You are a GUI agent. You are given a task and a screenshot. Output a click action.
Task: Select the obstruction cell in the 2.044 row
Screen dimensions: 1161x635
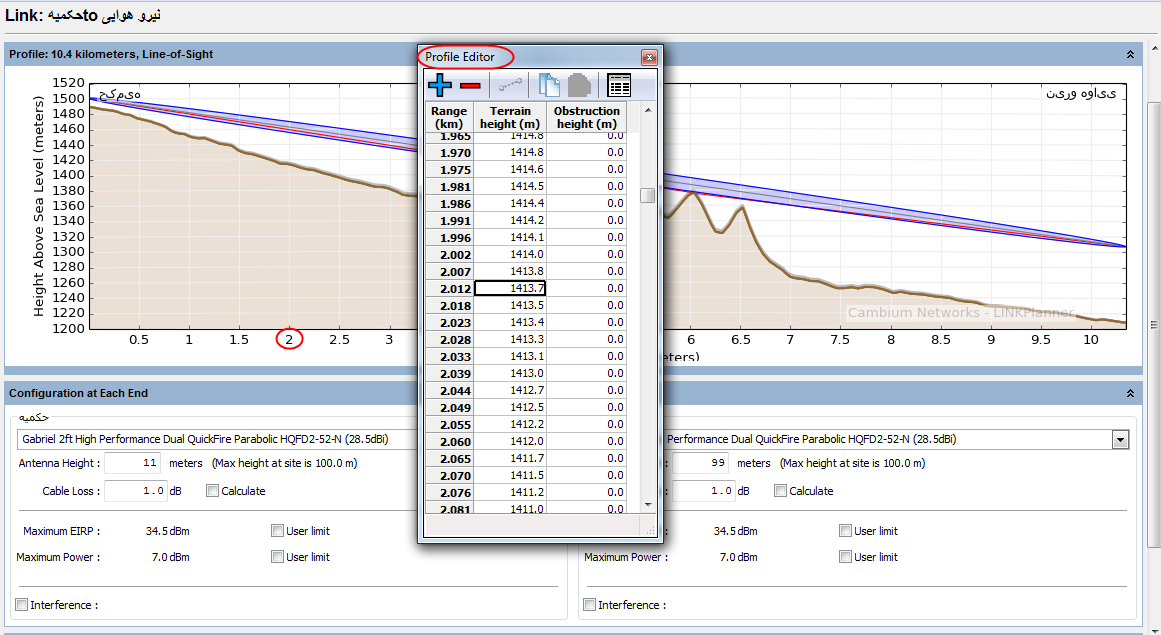point(586,390)
